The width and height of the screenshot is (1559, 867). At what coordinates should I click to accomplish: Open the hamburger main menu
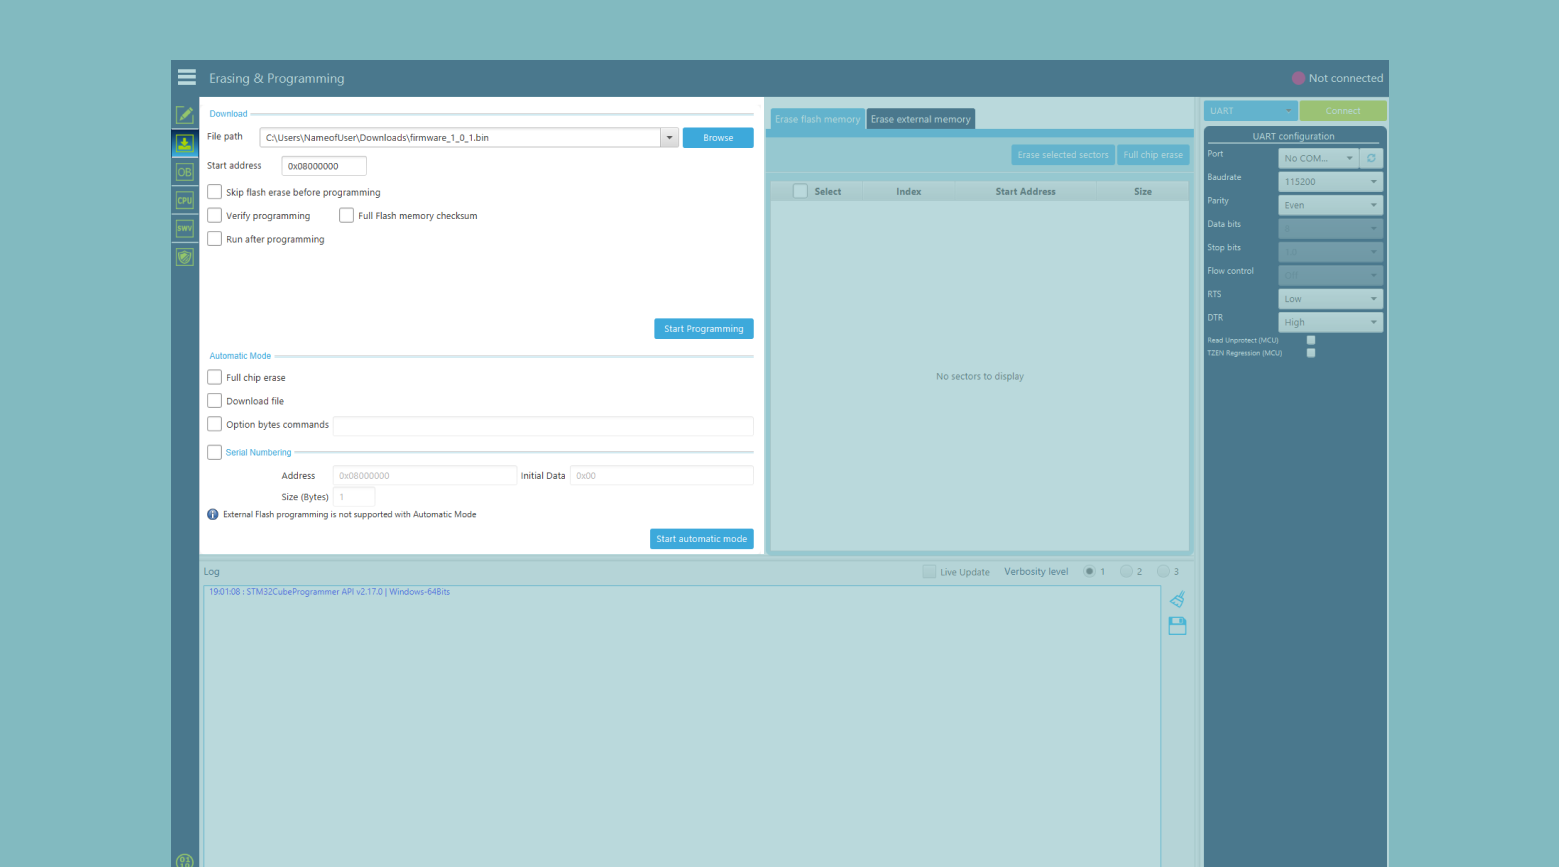[x=186, y=77]
